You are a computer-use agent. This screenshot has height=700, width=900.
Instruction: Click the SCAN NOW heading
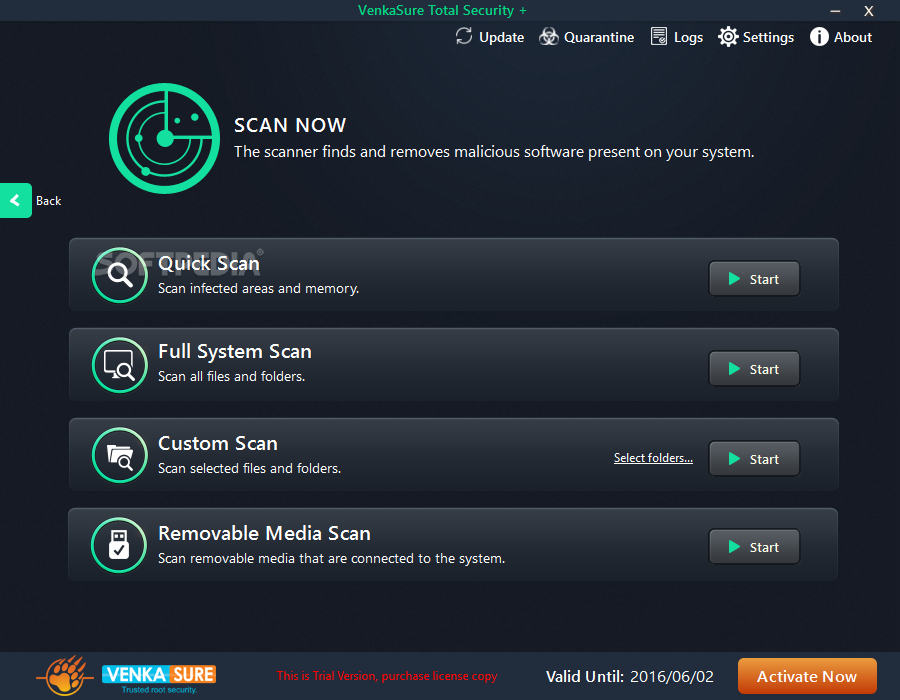point(290,125)
